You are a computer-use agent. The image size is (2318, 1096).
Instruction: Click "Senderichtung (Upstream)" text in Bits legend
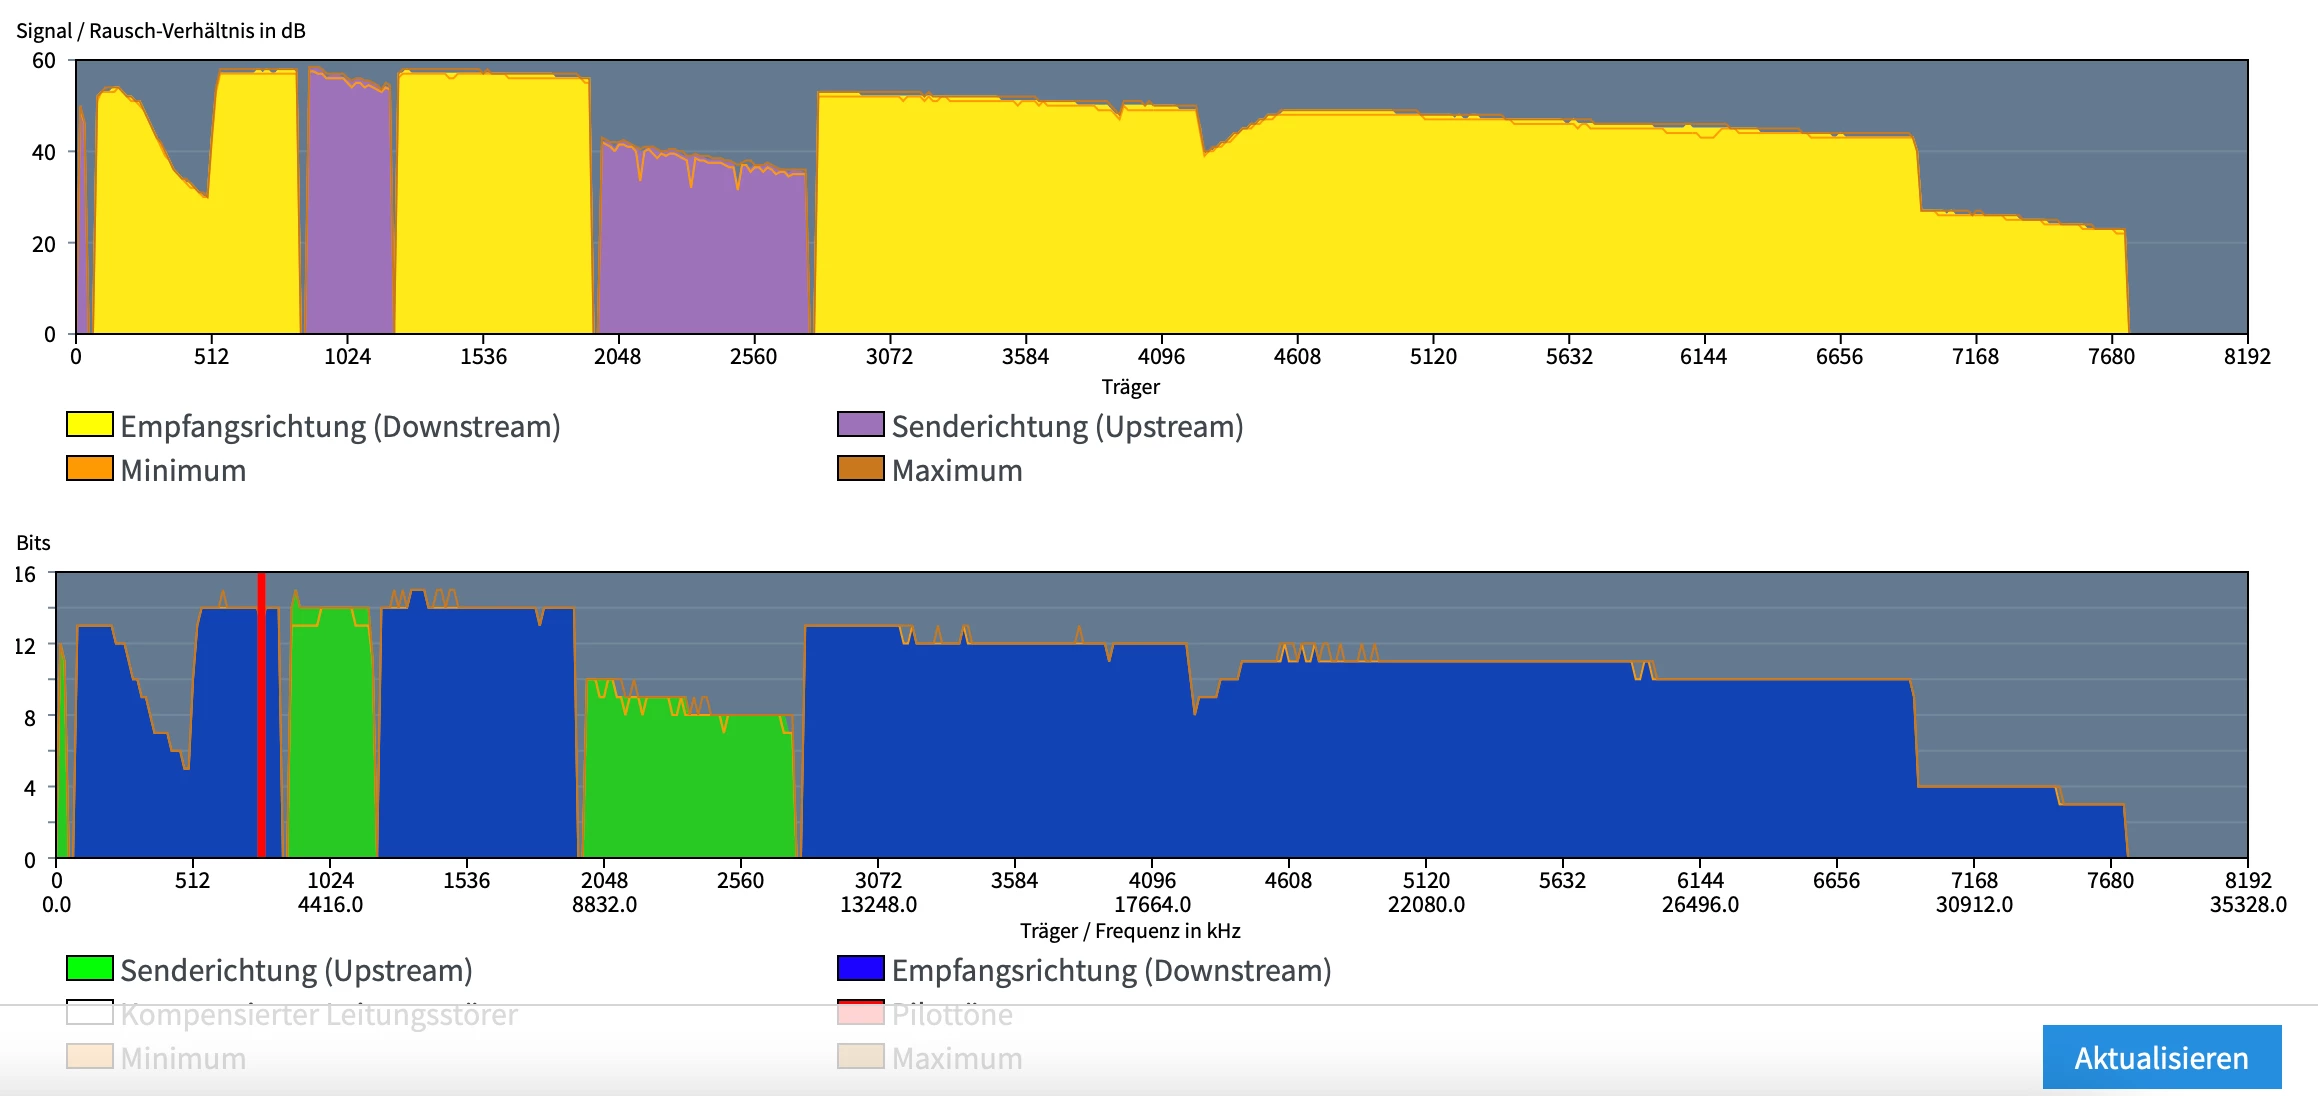tap(296, 970)
